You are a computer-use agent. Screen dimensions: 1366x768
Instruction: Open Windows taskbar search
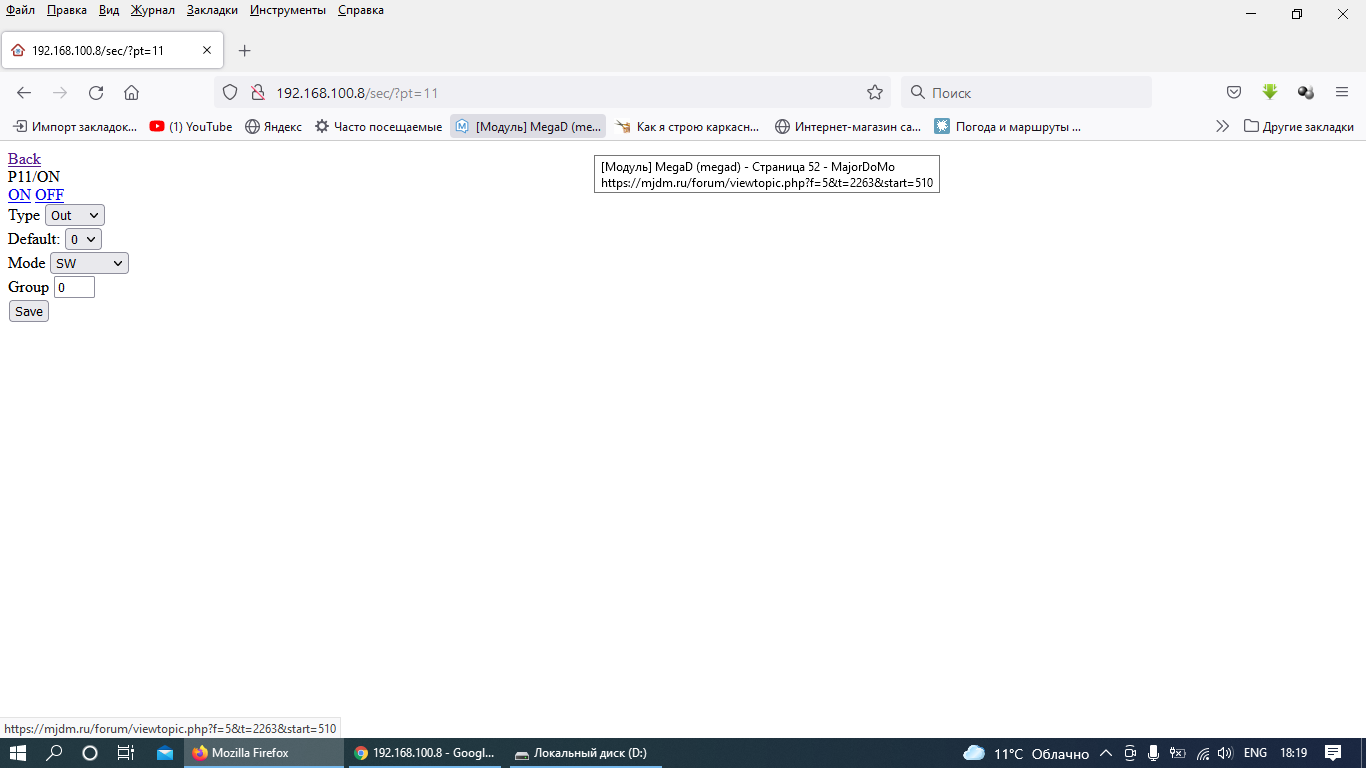(x=54, y=753)
